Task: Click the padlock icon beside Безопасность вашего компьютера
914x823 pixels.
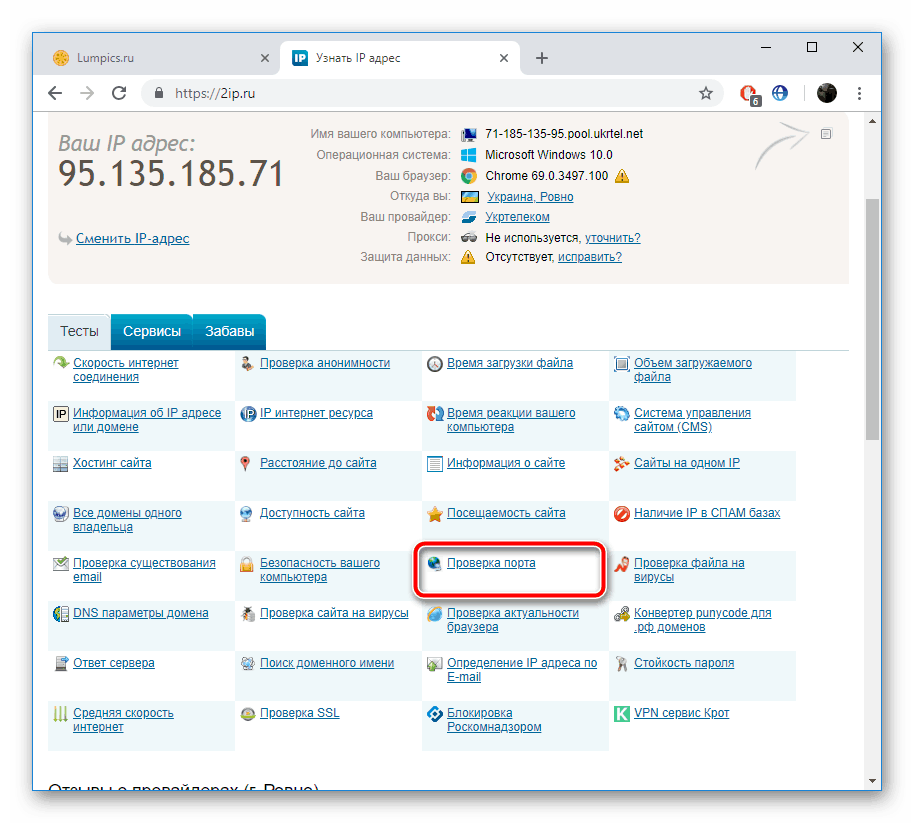Action: tap(246, 563)
